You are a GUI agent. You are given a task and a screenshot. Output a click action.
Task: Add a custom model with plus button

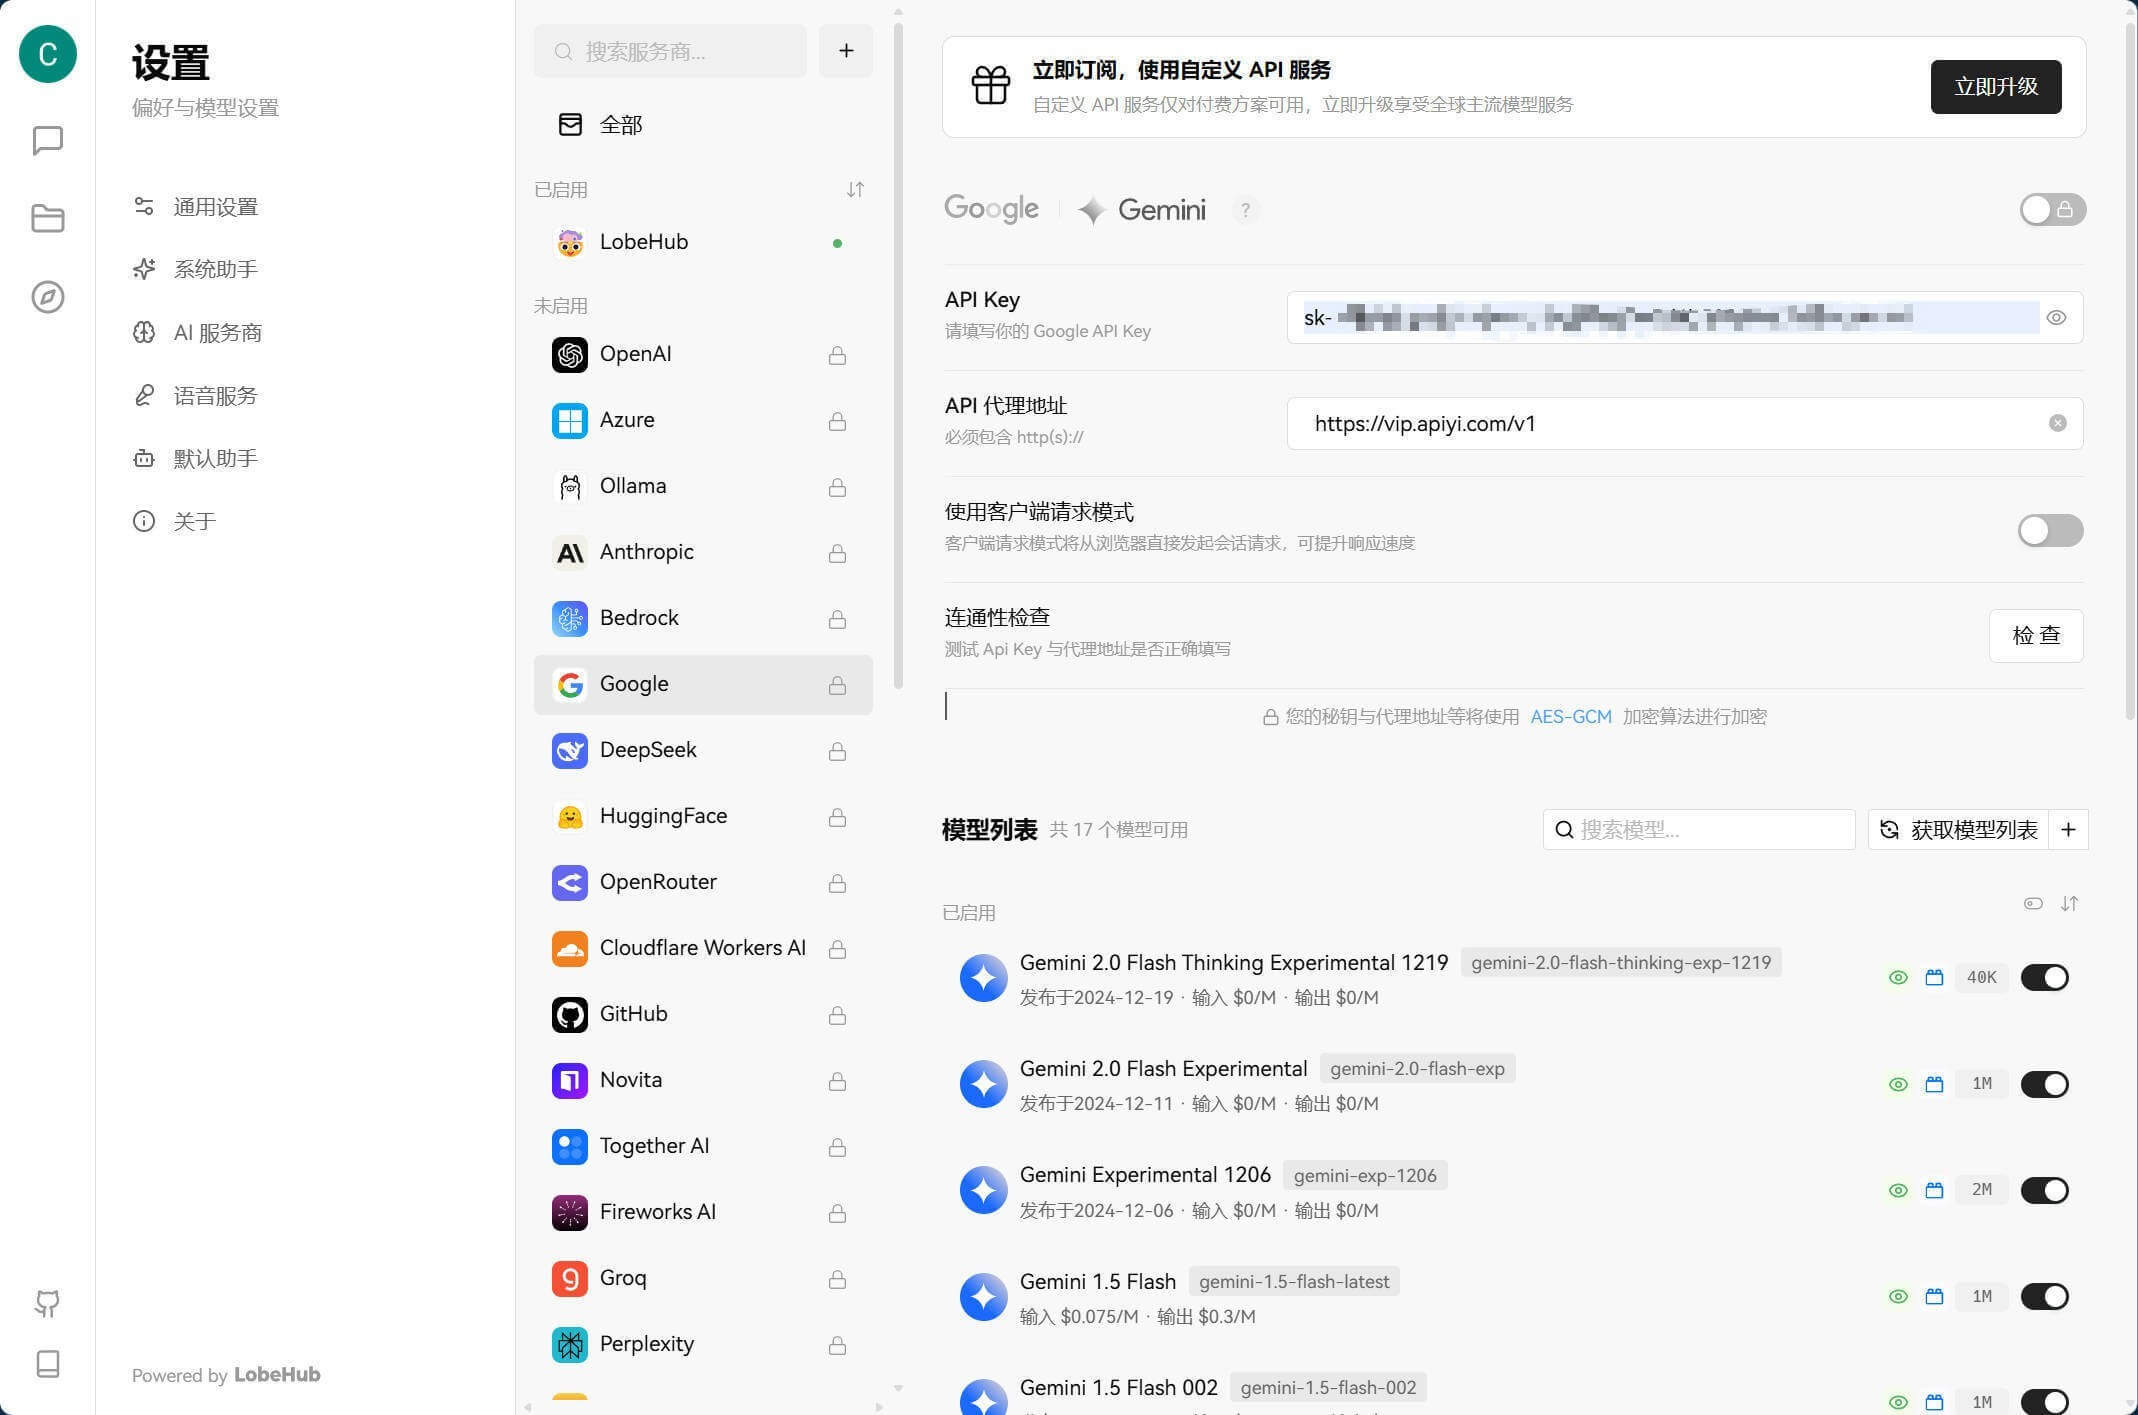click(x=2069, y=830)
